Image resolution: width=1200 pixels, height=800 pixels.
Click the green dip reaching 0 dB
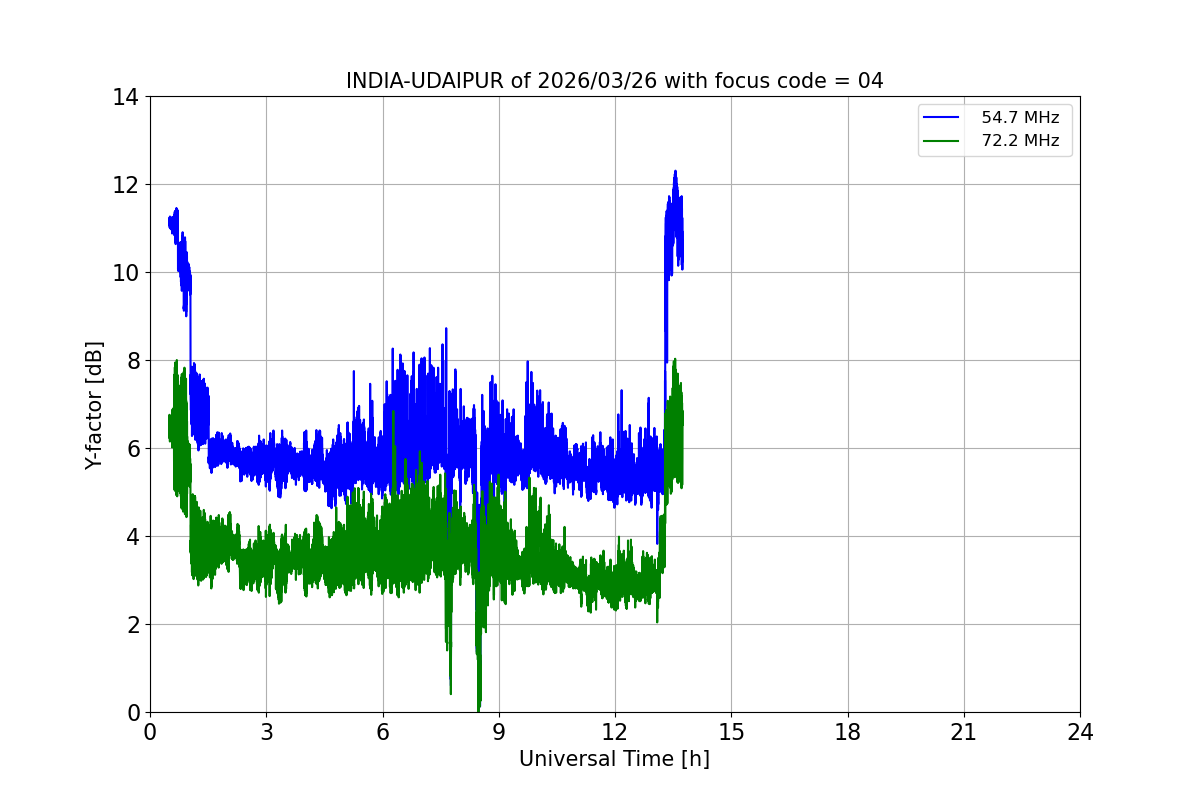pos(479,706)
